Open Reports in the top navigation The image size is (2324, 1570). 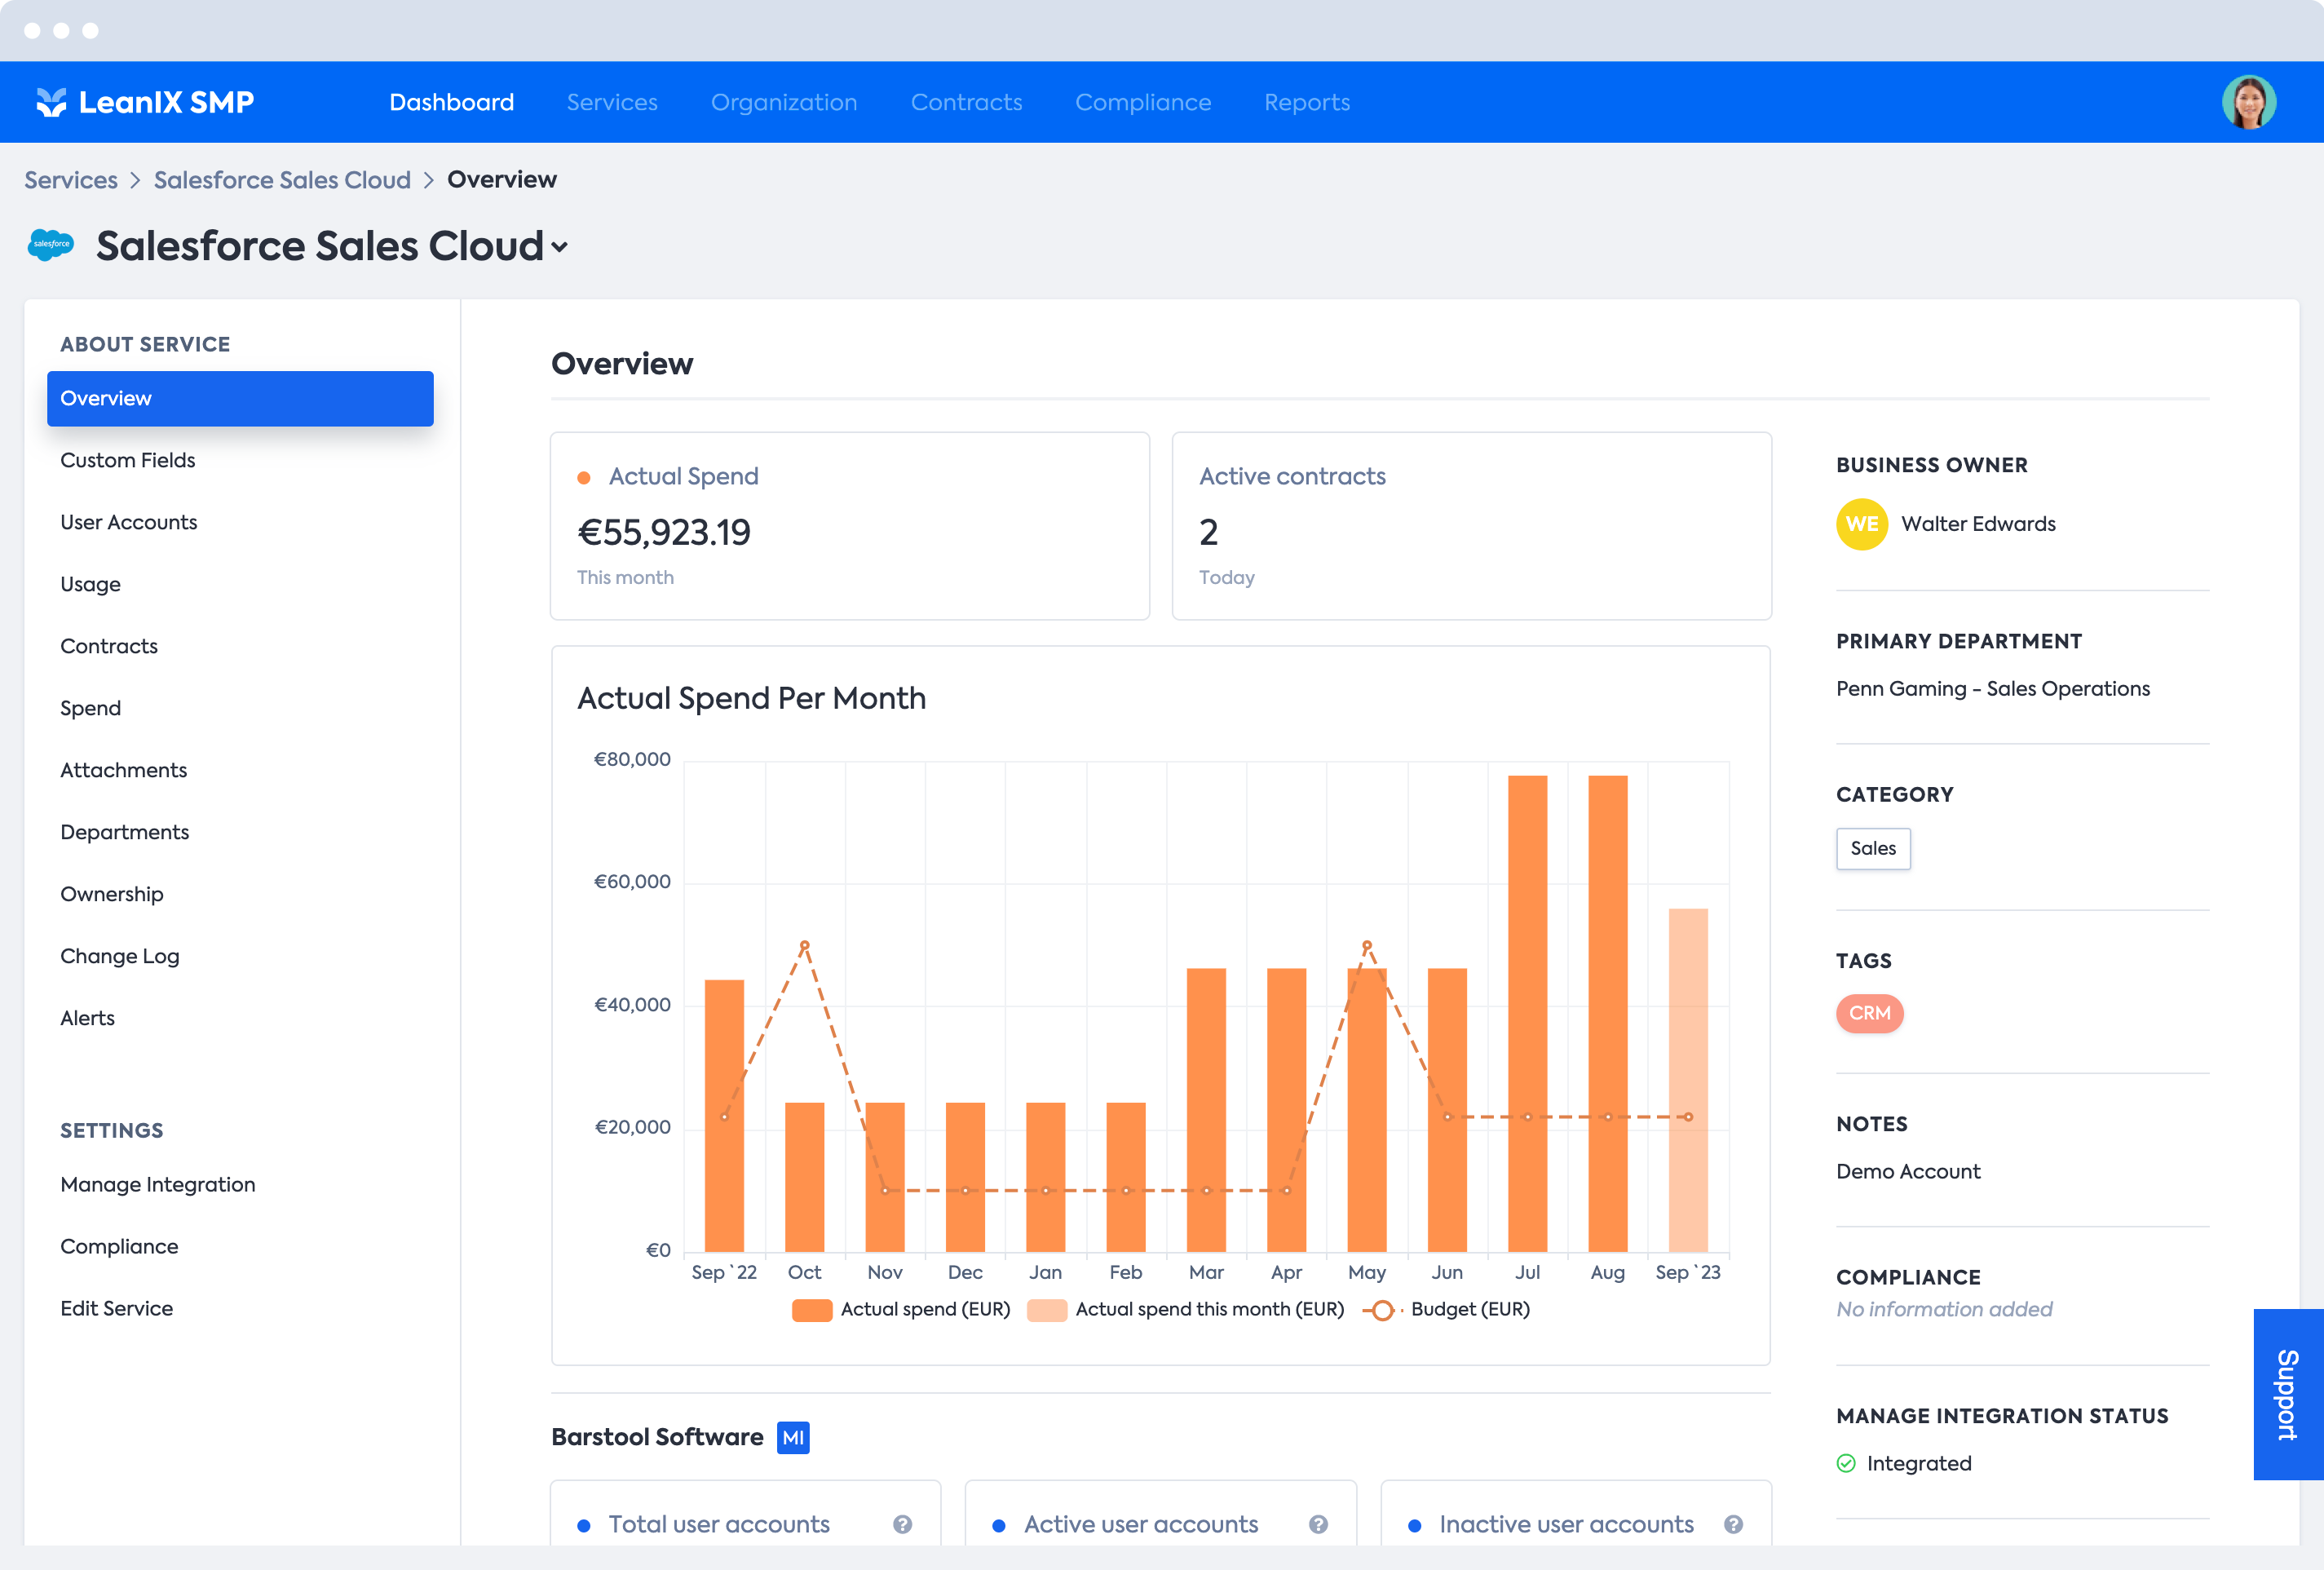[x=1307, y=102]
